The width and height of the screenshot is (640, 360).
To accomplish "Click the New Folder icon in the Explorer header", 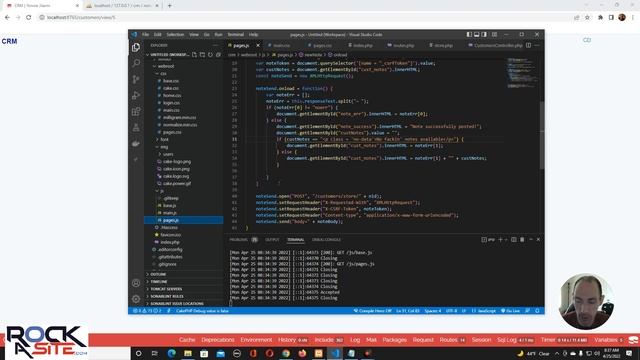I will (x=202, y=55).
